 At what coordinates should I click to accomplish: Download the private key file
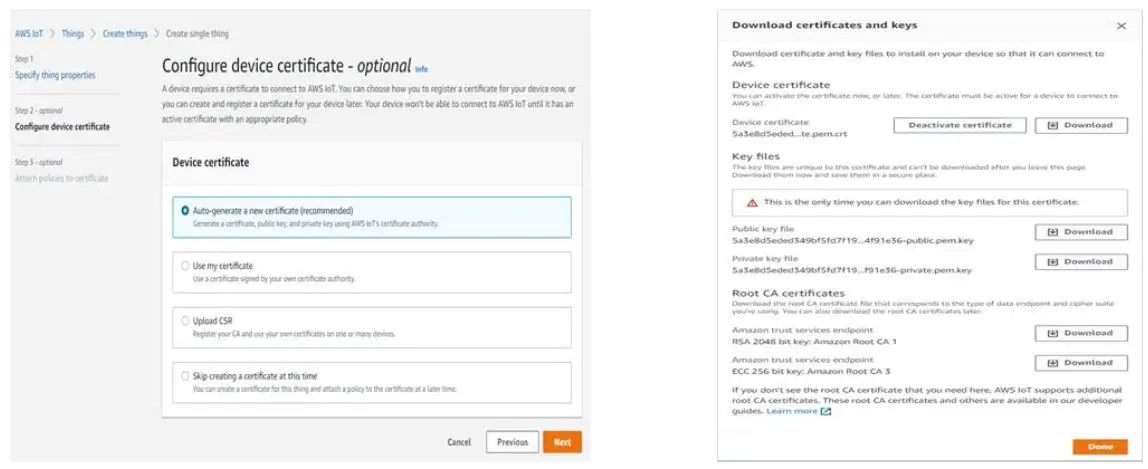1074,262
